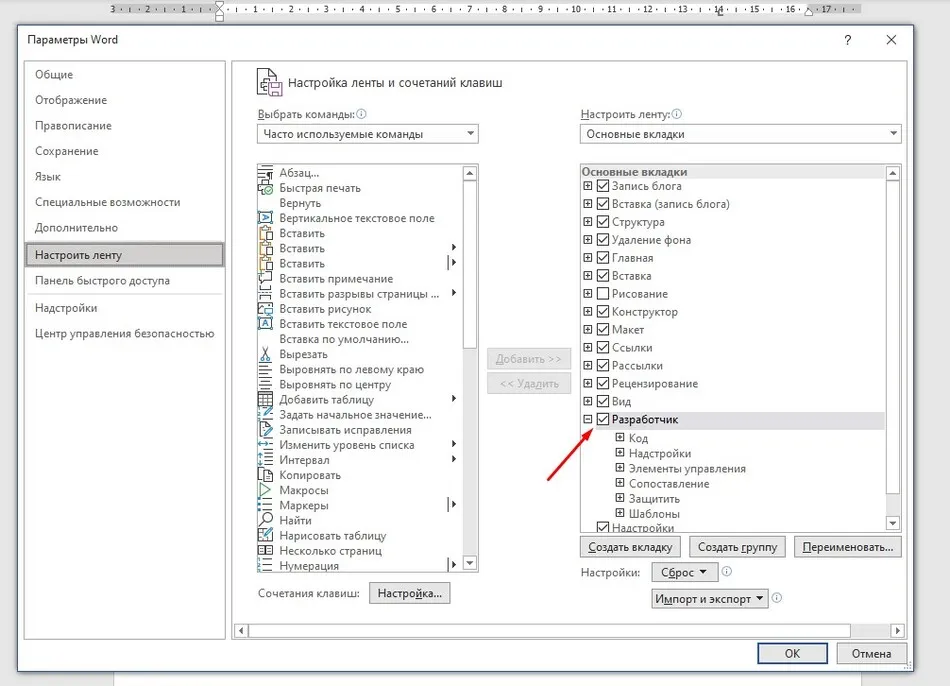The height and width of the screenshot is (686, 950).
Task: Click the info icon beside Настроить ленту
Action: pyautogui.click(x=677, y=114)
